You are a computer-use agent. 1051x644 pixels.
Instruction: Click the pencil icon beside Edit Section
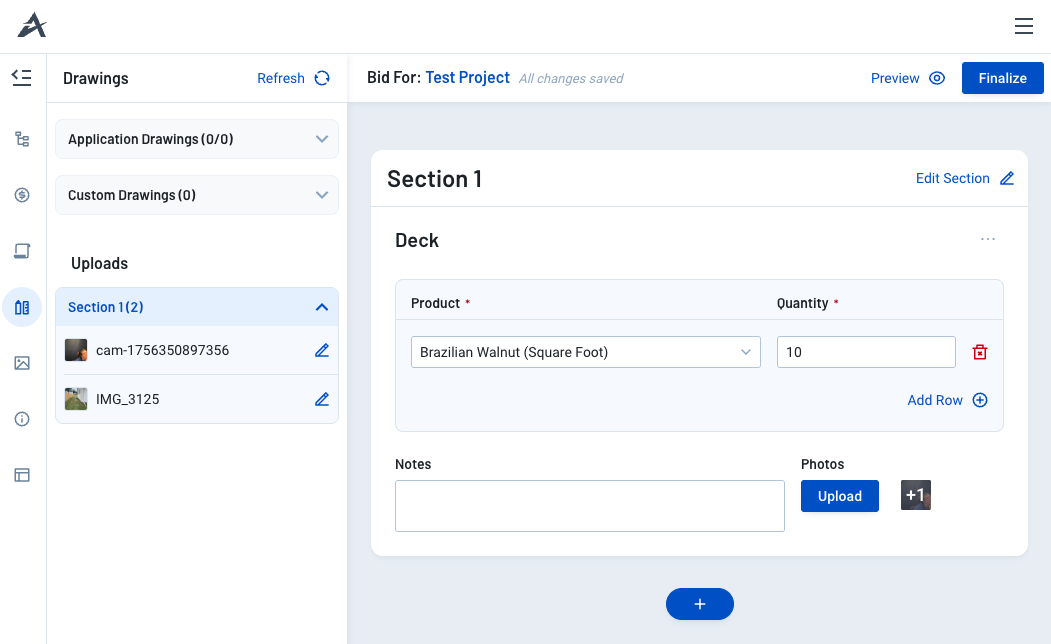(x=1007, y=178)
